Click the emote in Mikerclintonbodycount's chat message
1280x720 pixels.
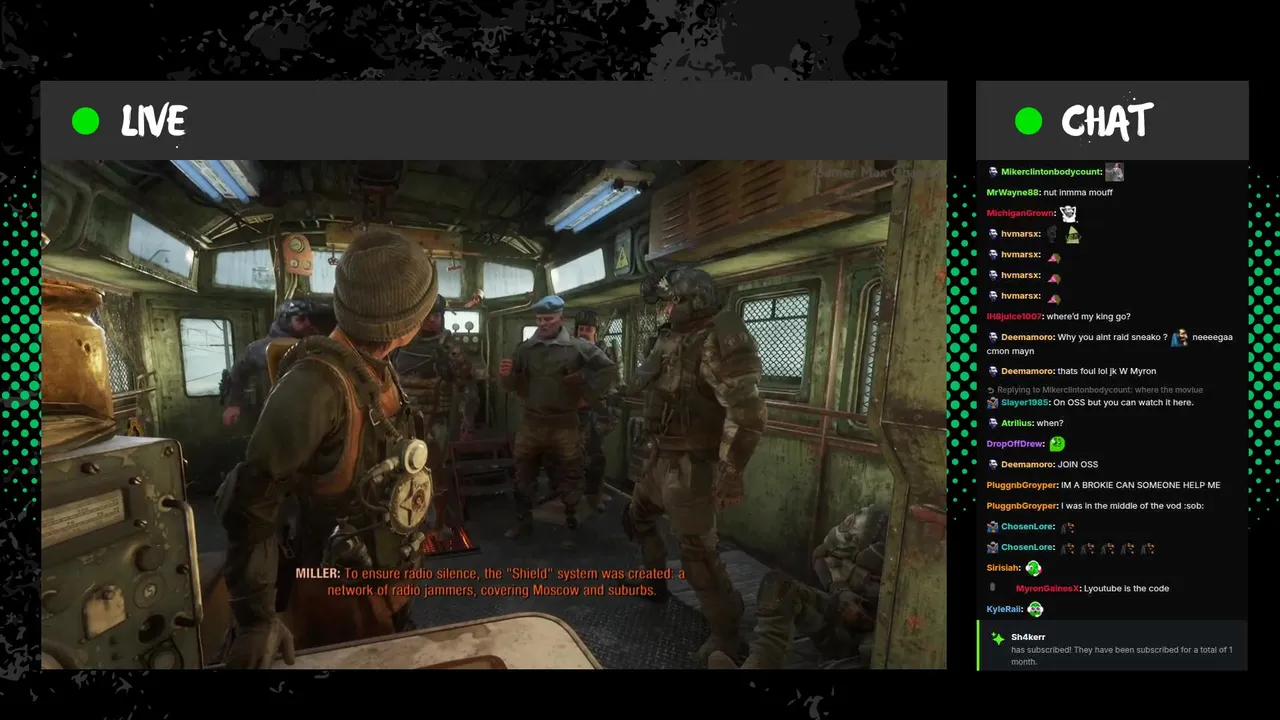click(1114, 172)
